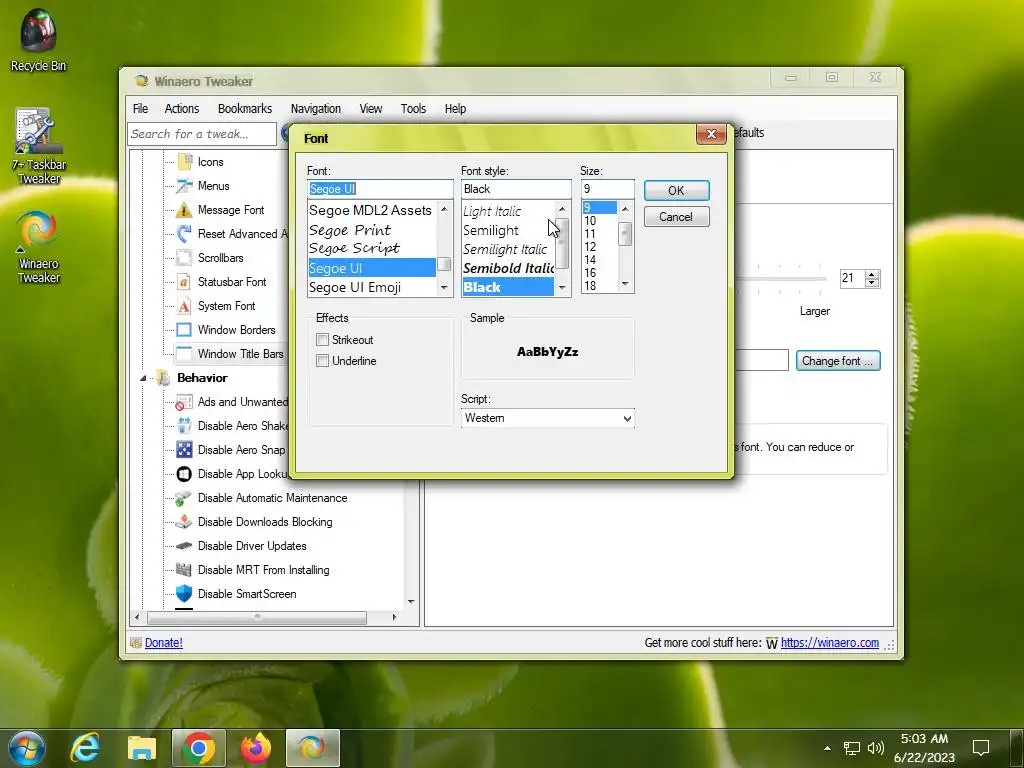Close the Font dialog with X
The image size is (1024, 768).
pyautogui.click(x=711, y=134)
